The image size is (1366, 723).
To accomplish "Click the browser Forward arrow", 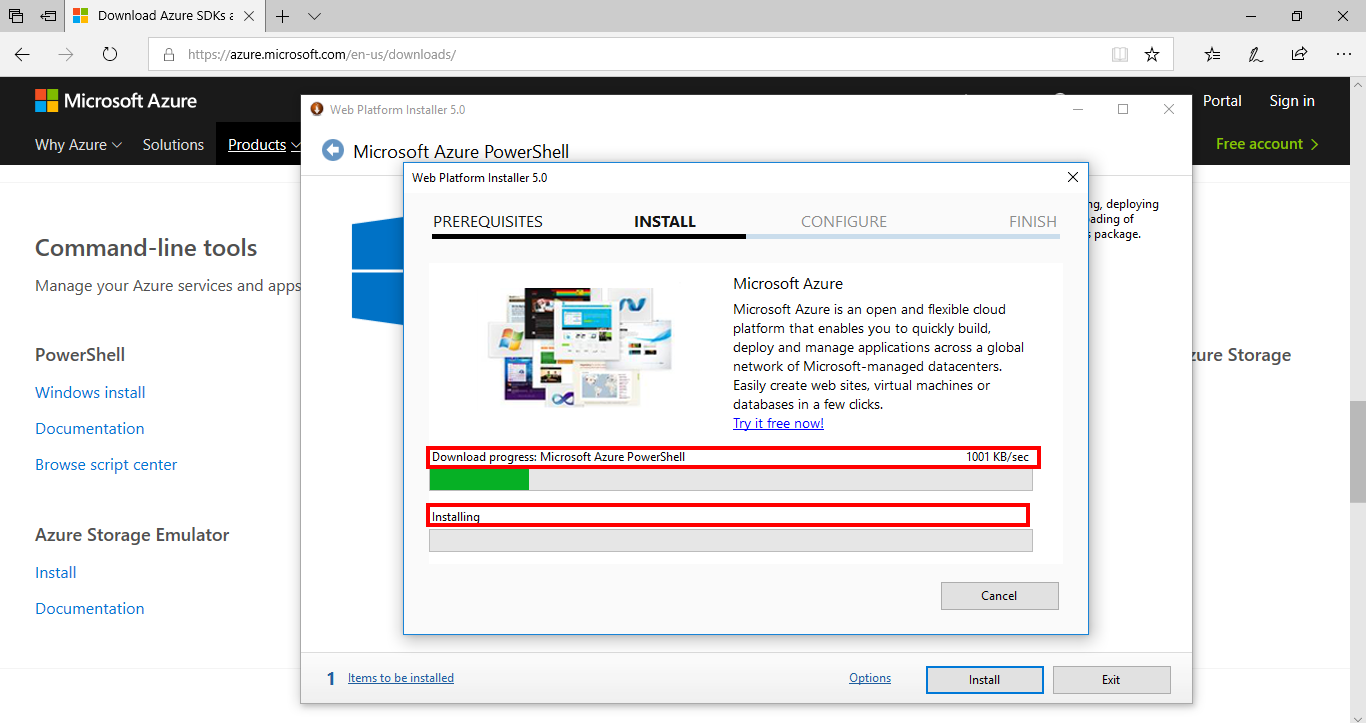I will 66,54.
